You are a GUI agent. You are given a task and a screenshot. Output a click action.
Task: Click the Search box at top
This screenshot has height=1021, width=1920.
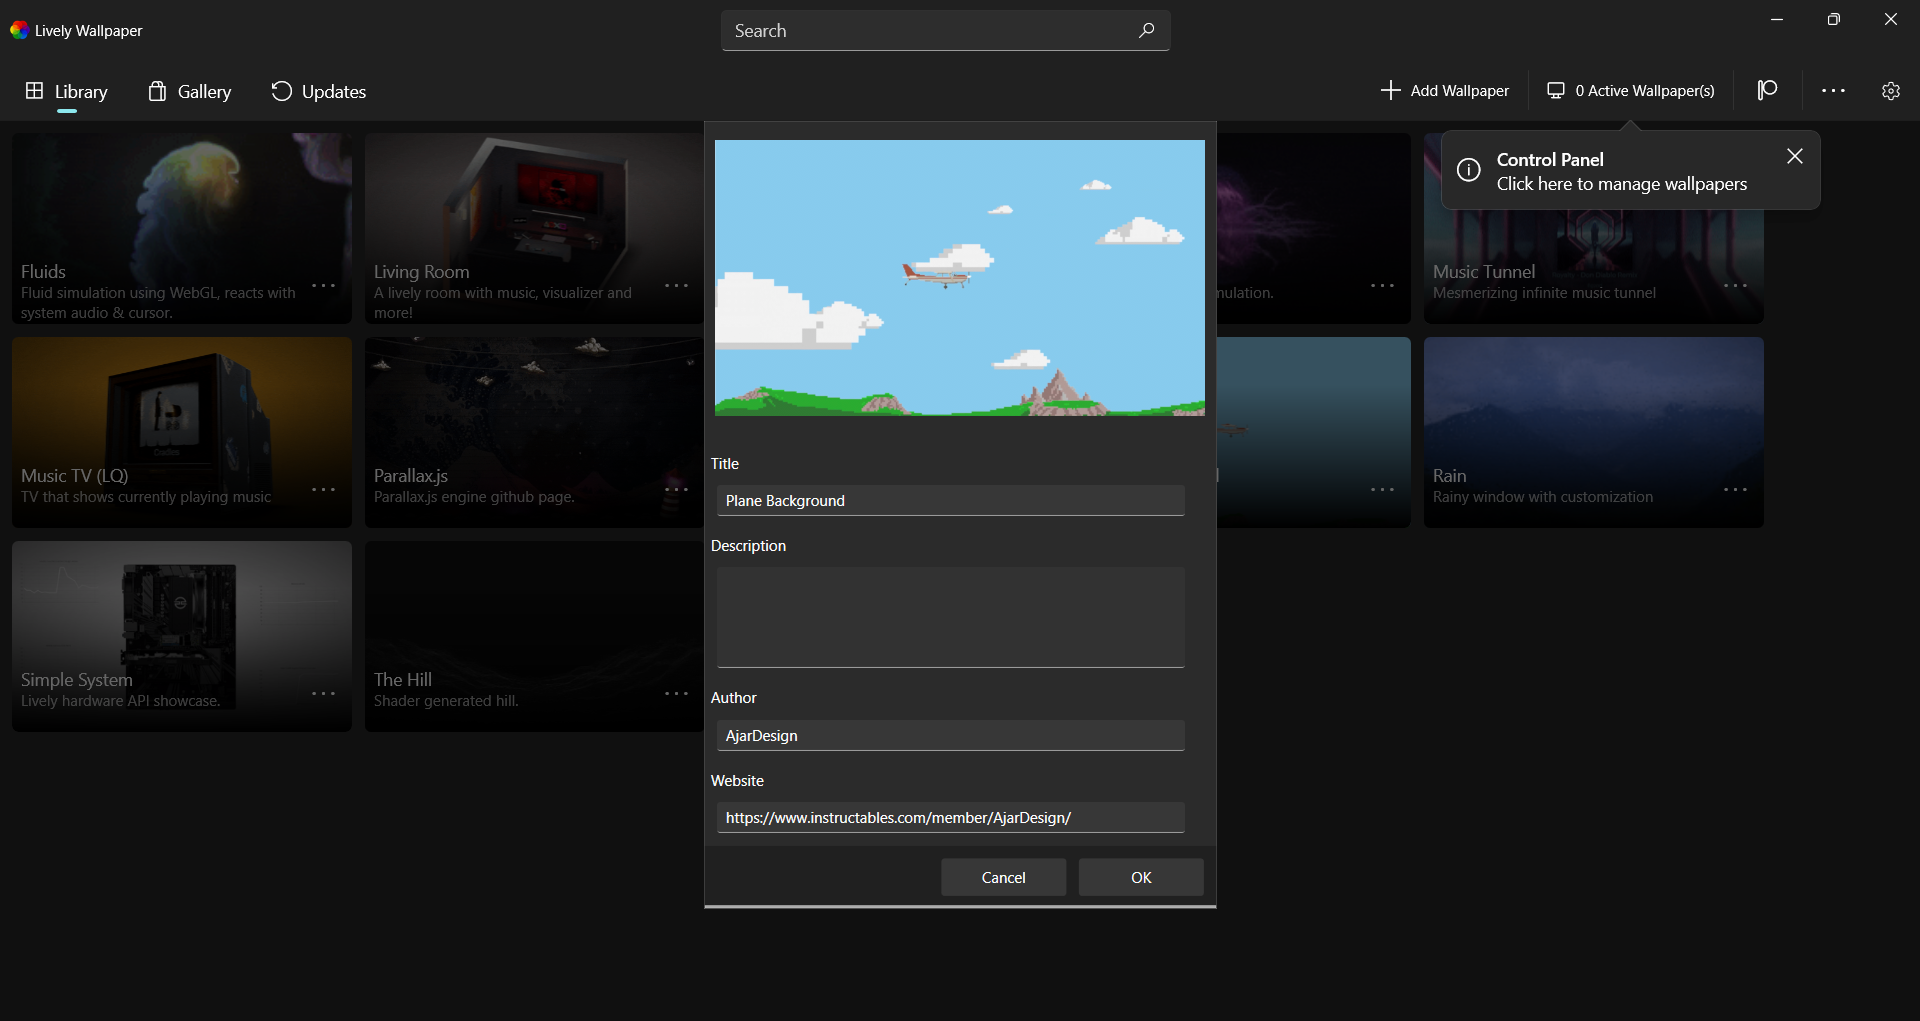pyautogui.click(x=945, y=30)
